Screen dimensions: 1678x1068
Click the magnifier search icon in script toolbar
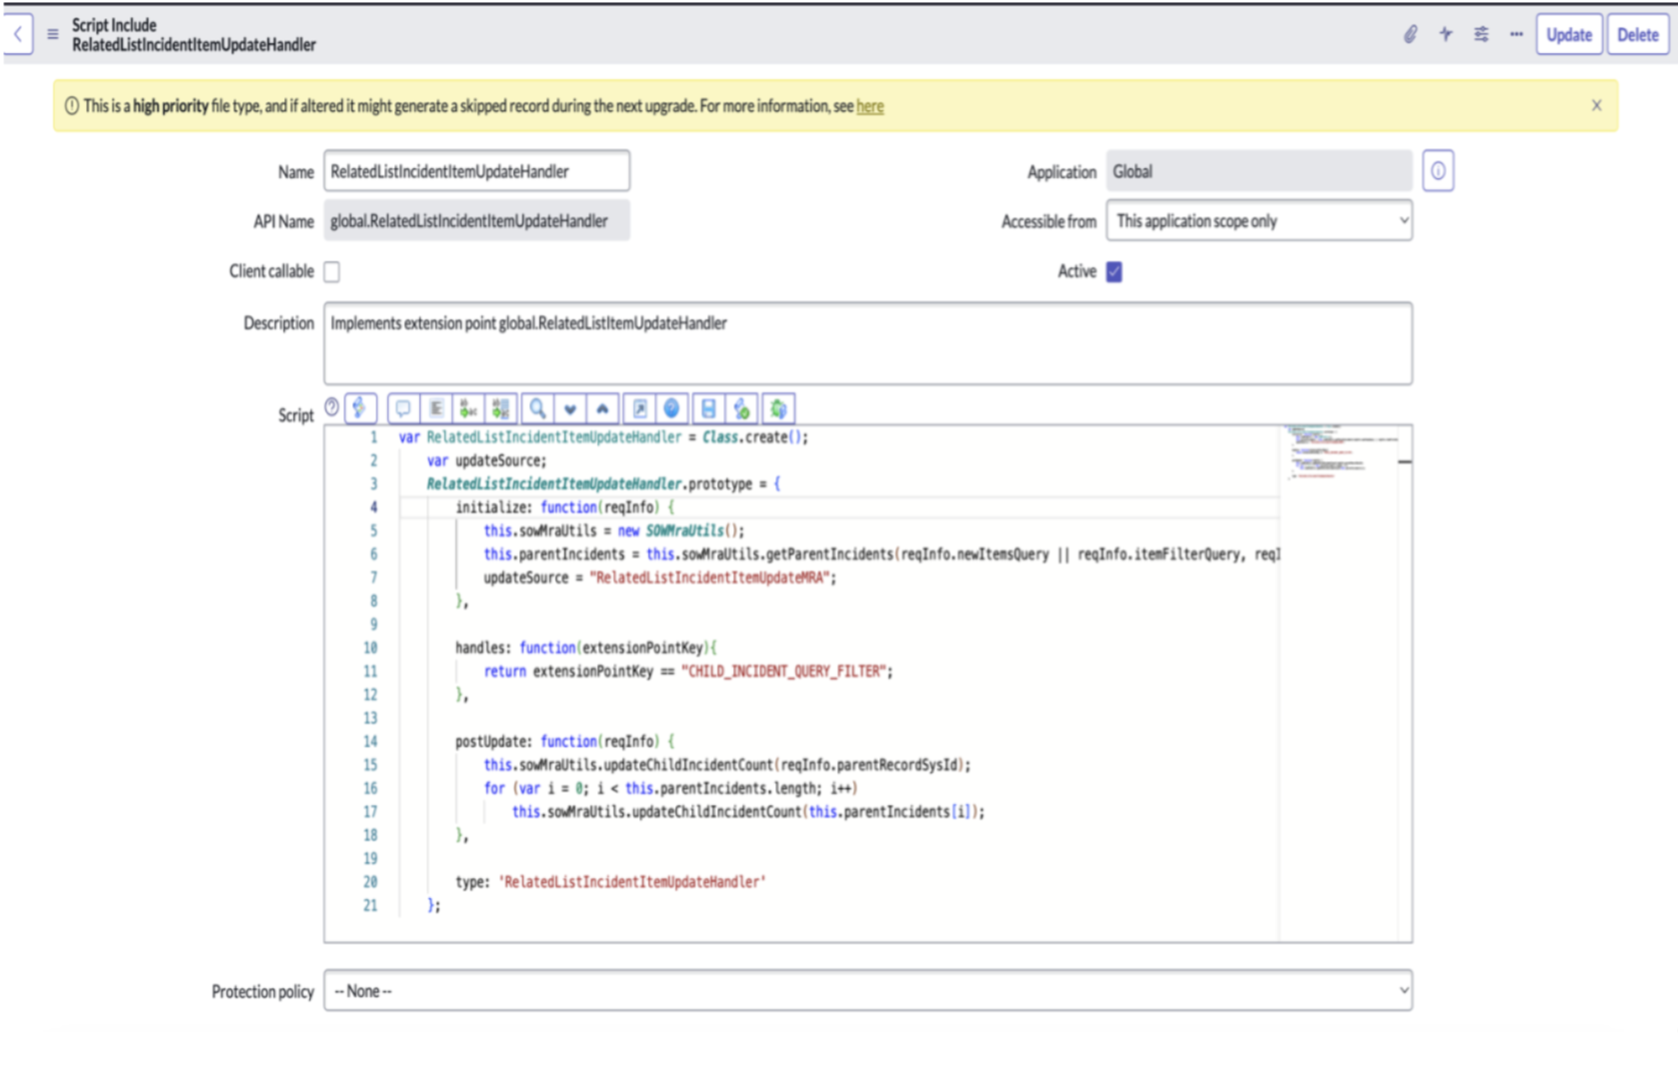coord(537,408)
